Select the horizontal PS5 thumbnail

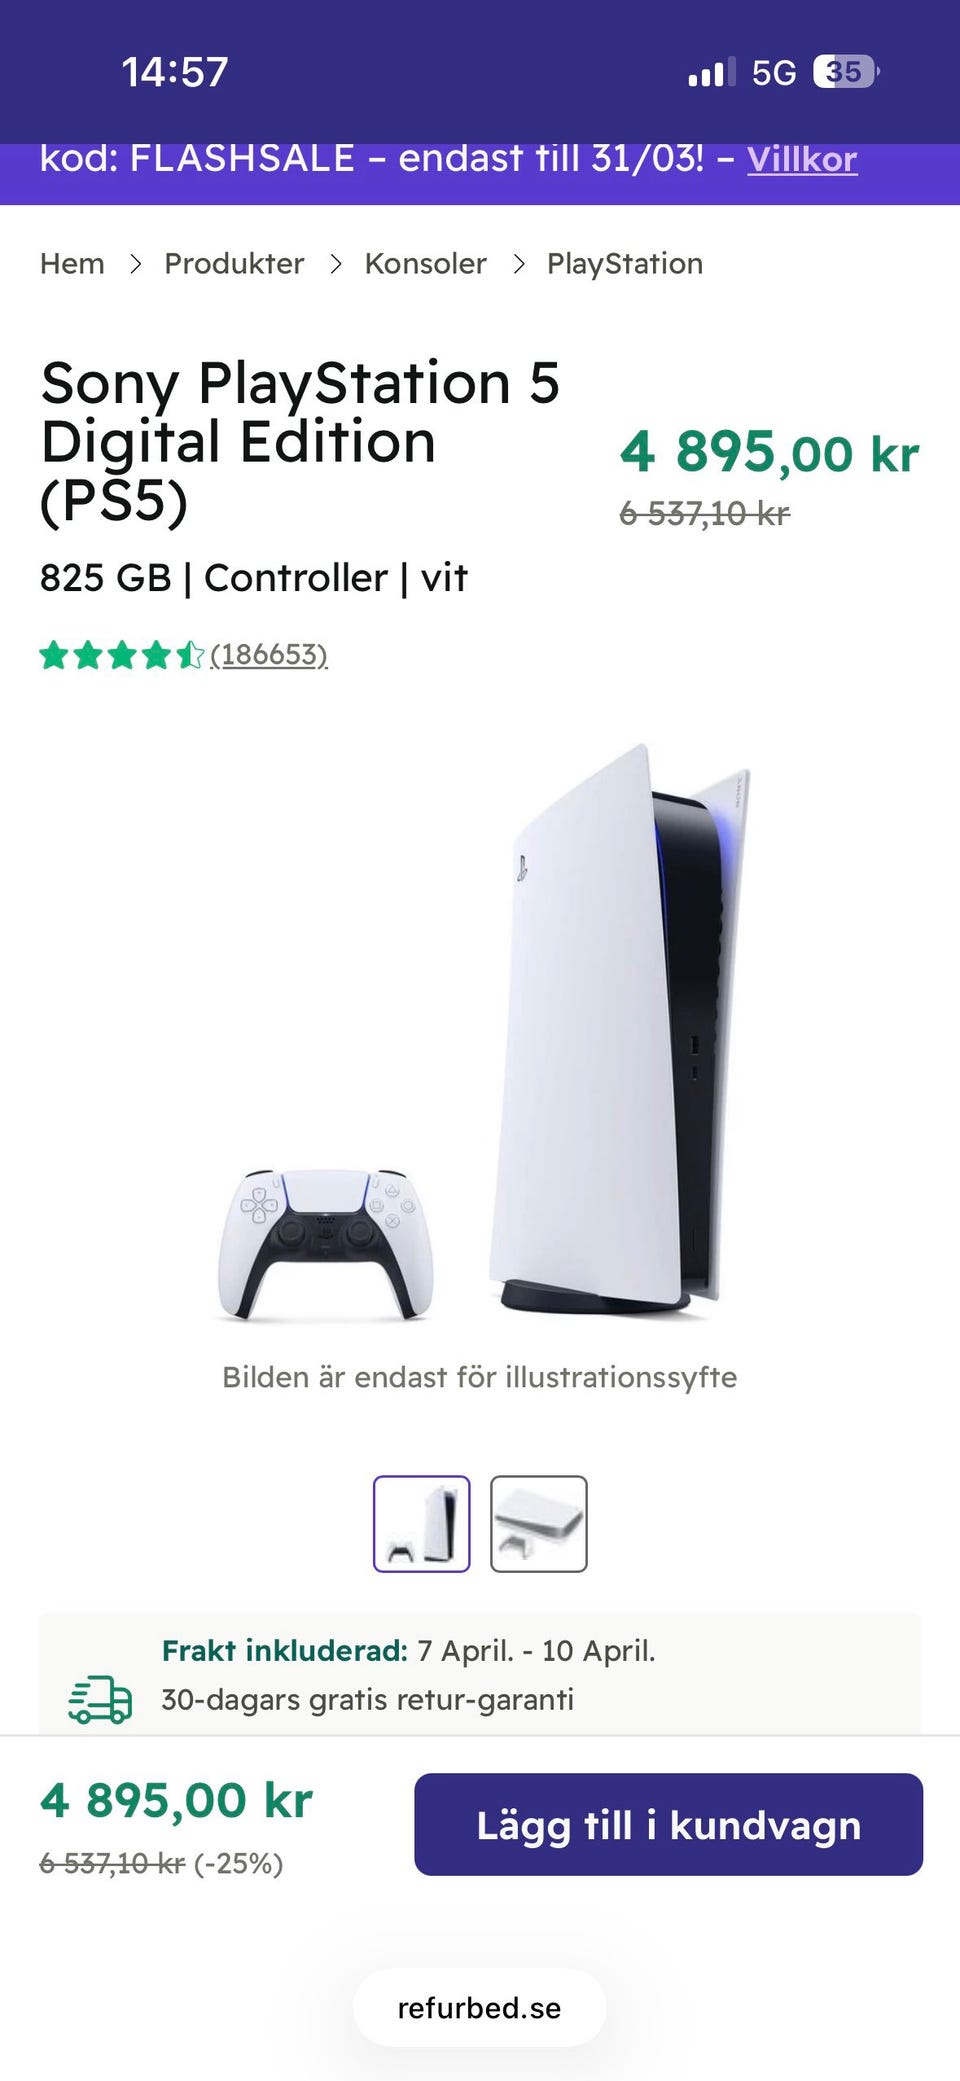pos(539,1524)
